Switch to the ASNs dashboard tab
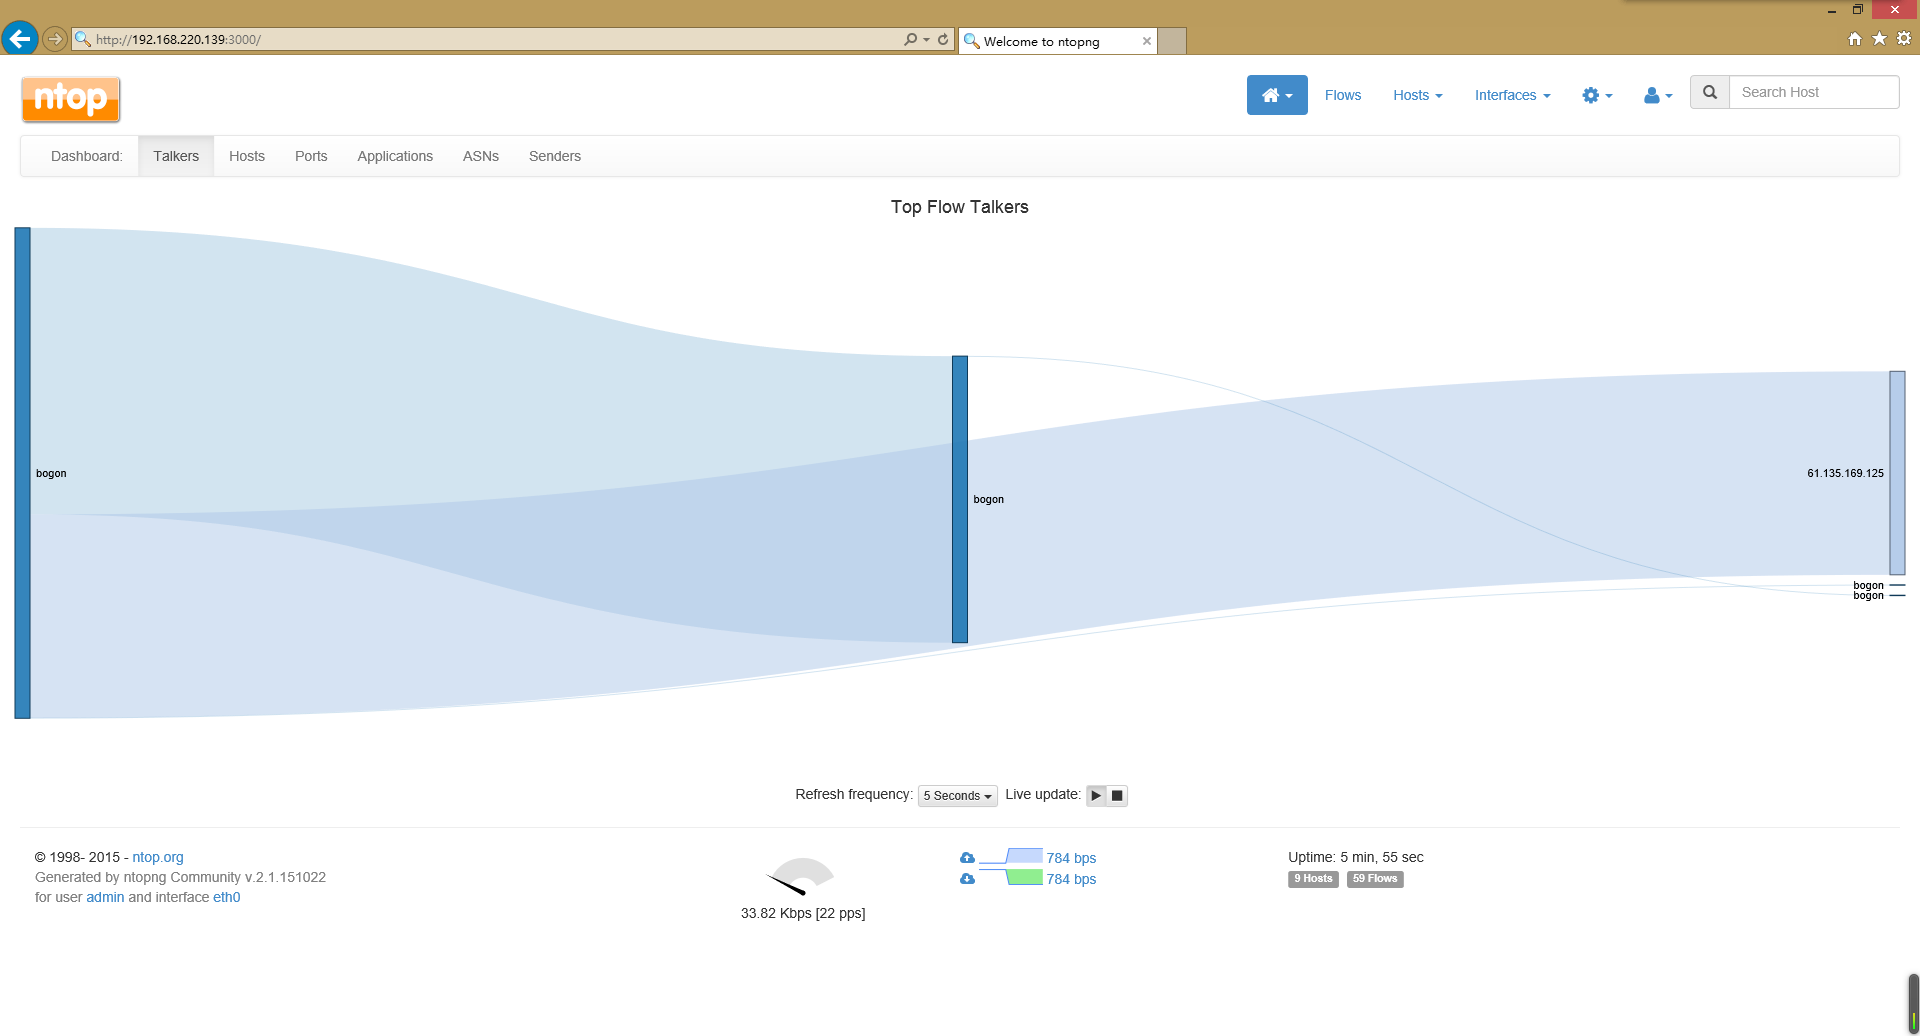The image size is (1920, 1036). coord(480,156)
